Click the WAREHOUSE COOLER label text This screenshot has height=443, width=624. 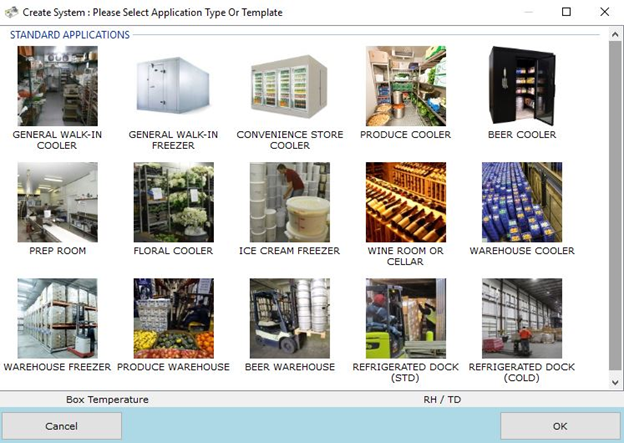(x=522, y=251)
